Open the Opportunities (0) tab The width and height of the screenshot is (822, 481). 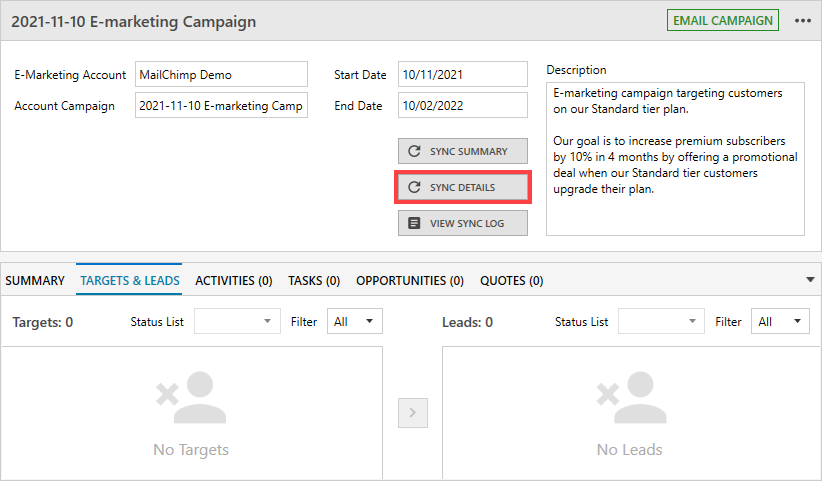coord(410,281)
